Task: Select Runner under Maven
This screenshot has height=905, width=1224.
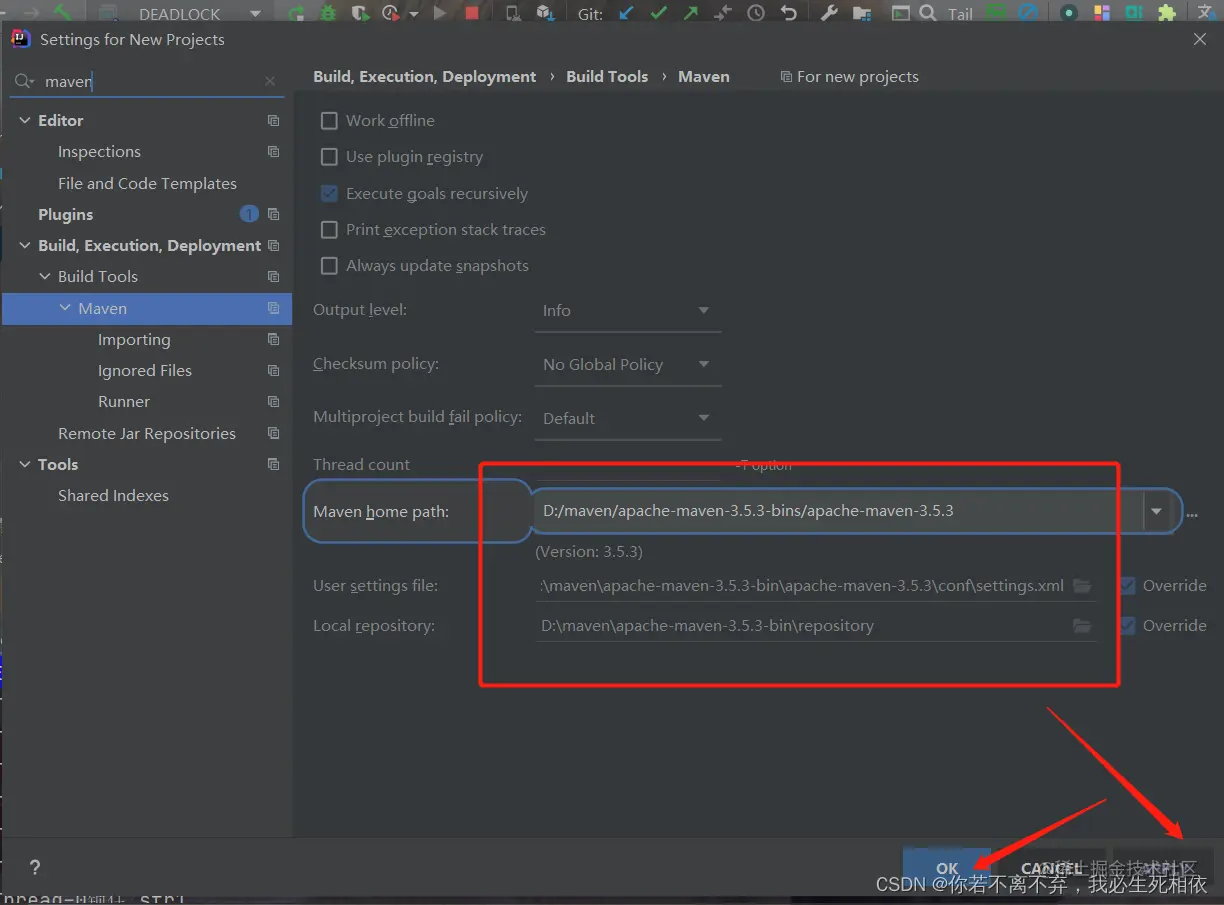Action: coord(124,402)
